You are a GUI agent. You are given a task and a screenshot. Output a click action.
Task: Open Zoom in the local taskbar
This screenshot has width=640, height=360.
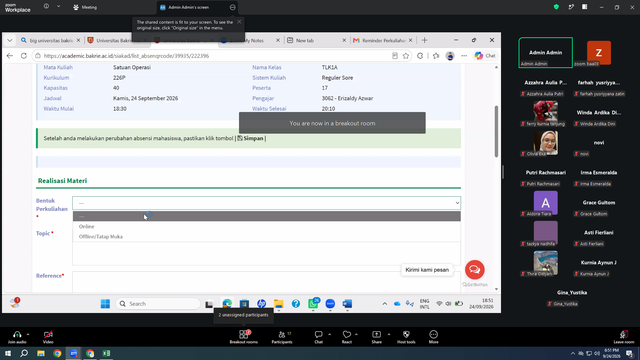pos(73,353)
